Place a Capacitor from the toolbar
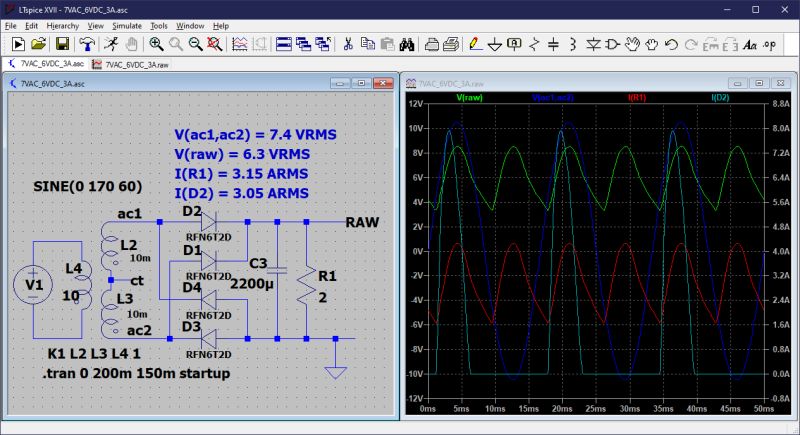This screenshot has width=800, height=435. 554,45
